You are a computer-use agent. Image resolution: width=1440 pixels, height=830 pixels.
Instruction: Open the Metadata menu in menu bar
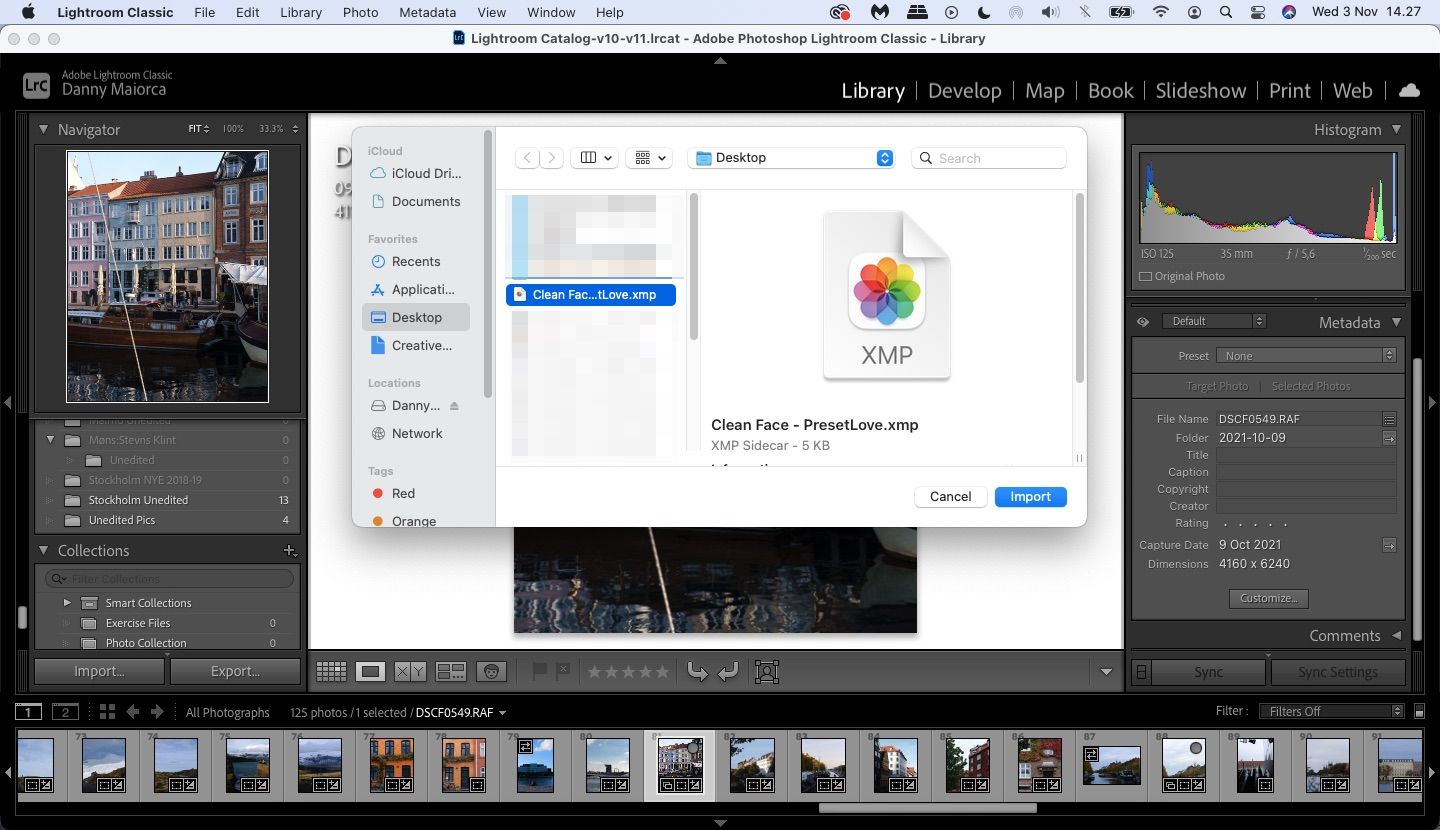point(427,12)
